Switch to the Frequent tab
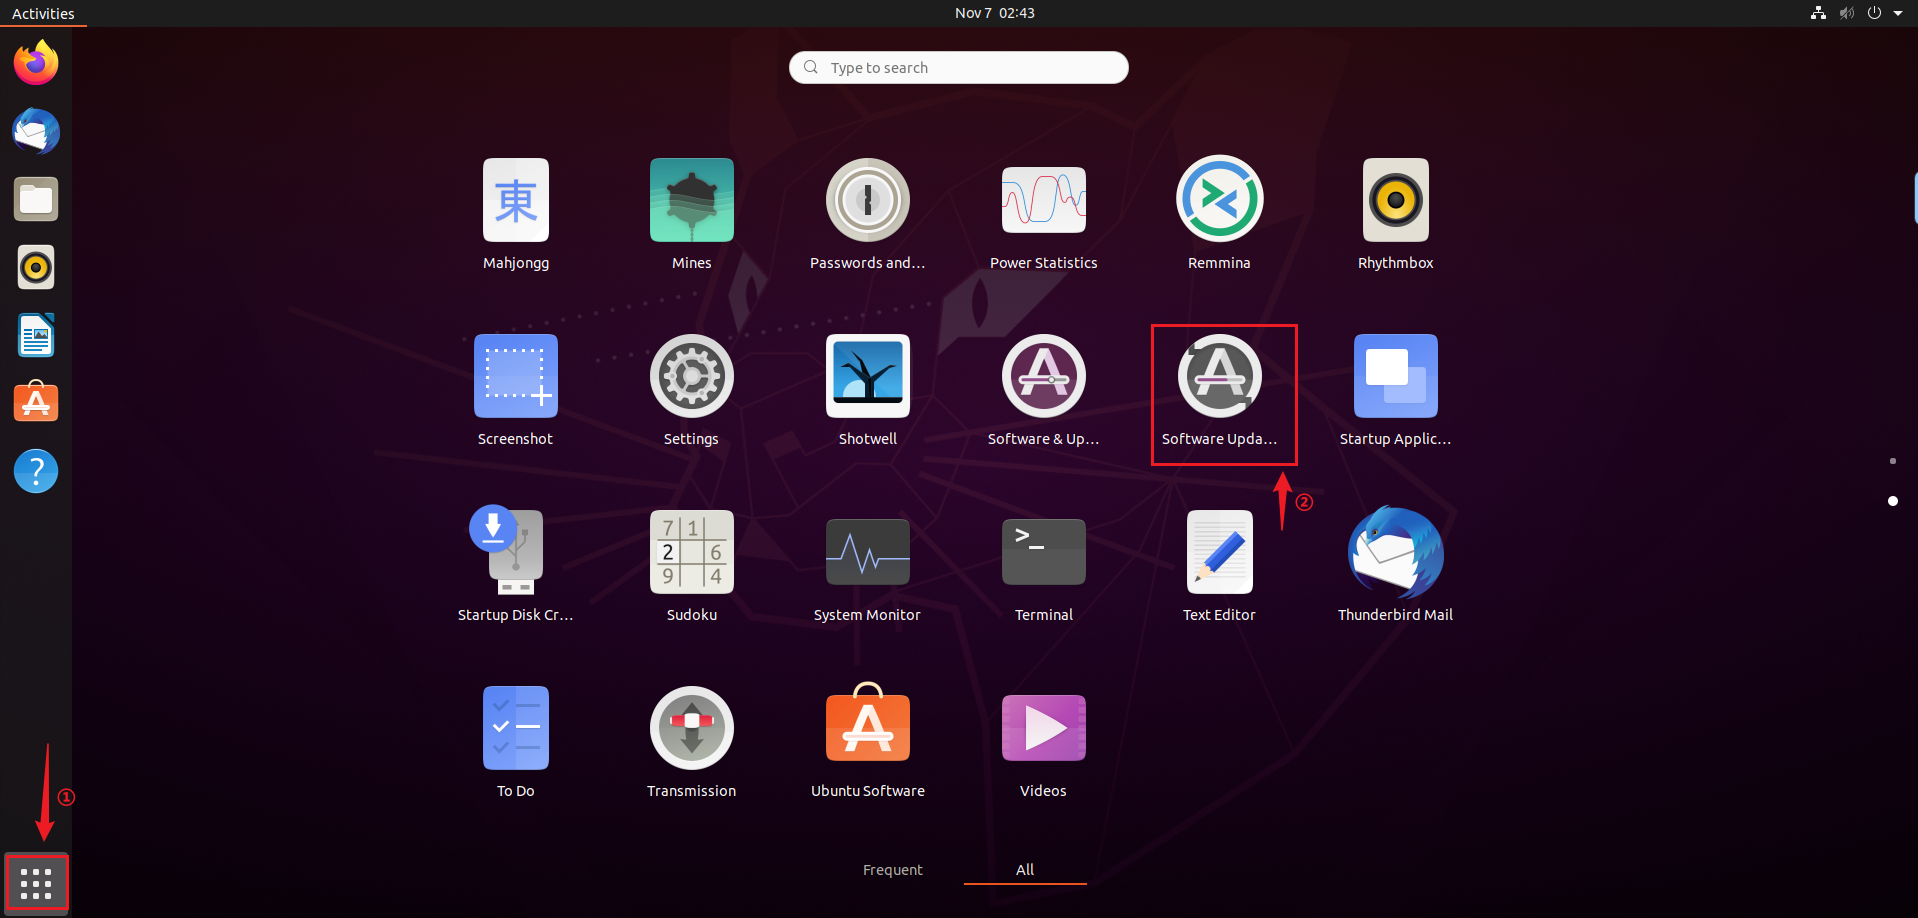This screenshot has height=918, width=1918. 892,870
